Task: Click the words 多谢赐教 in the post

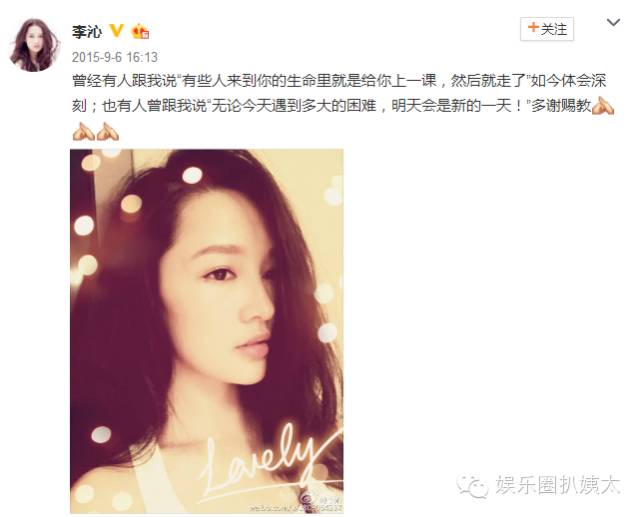Action: tap(561, 106)
